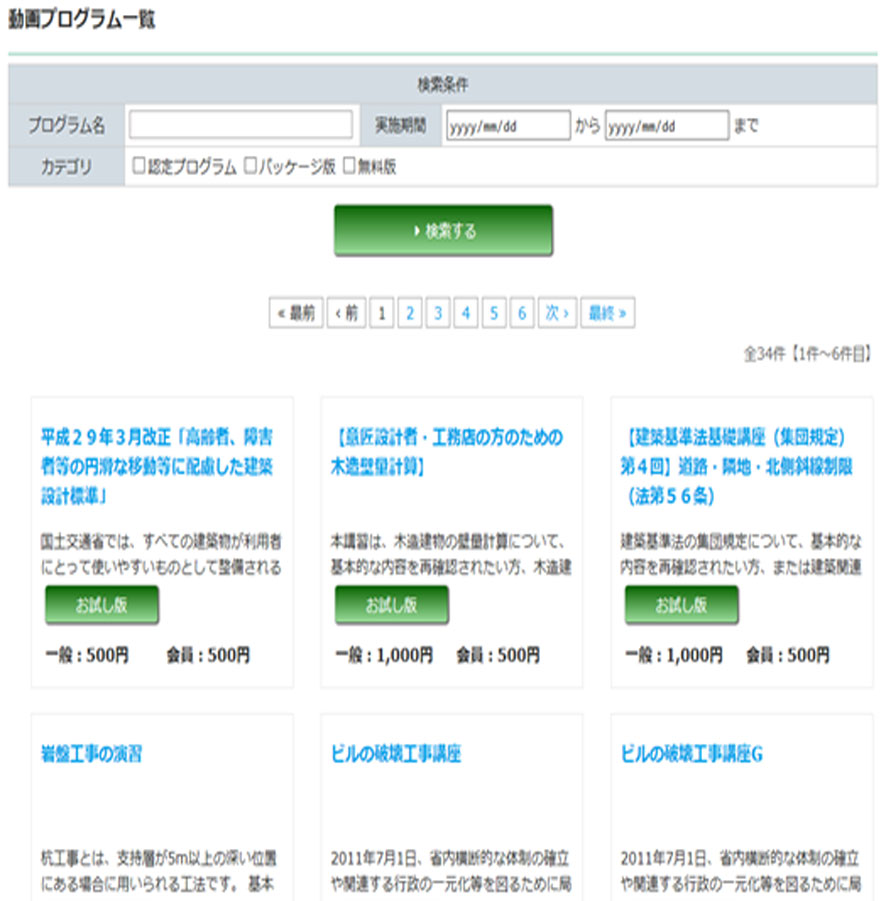Open page 6 in pagination
The image size is (886, 901).
click(521, 313)
